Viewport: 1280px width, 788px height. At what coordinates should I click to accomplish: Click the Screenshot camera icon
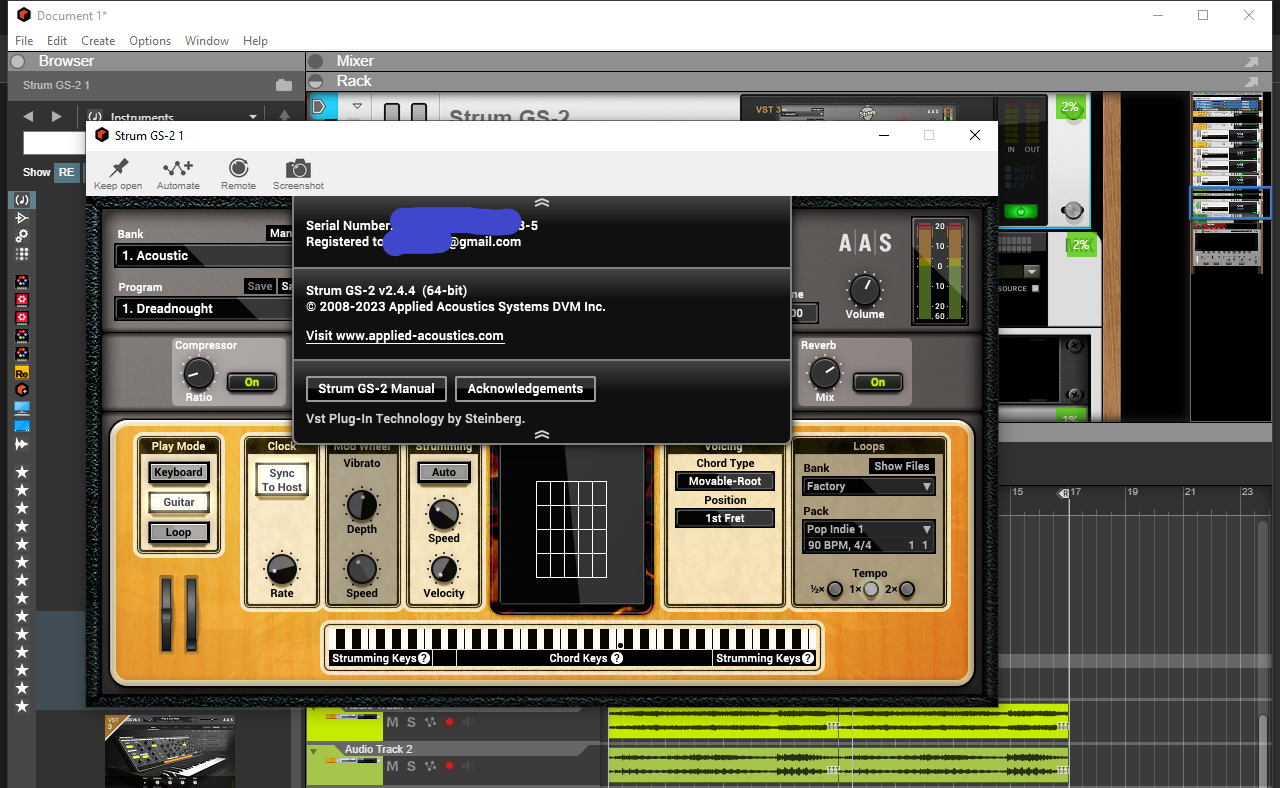[298, 168]
